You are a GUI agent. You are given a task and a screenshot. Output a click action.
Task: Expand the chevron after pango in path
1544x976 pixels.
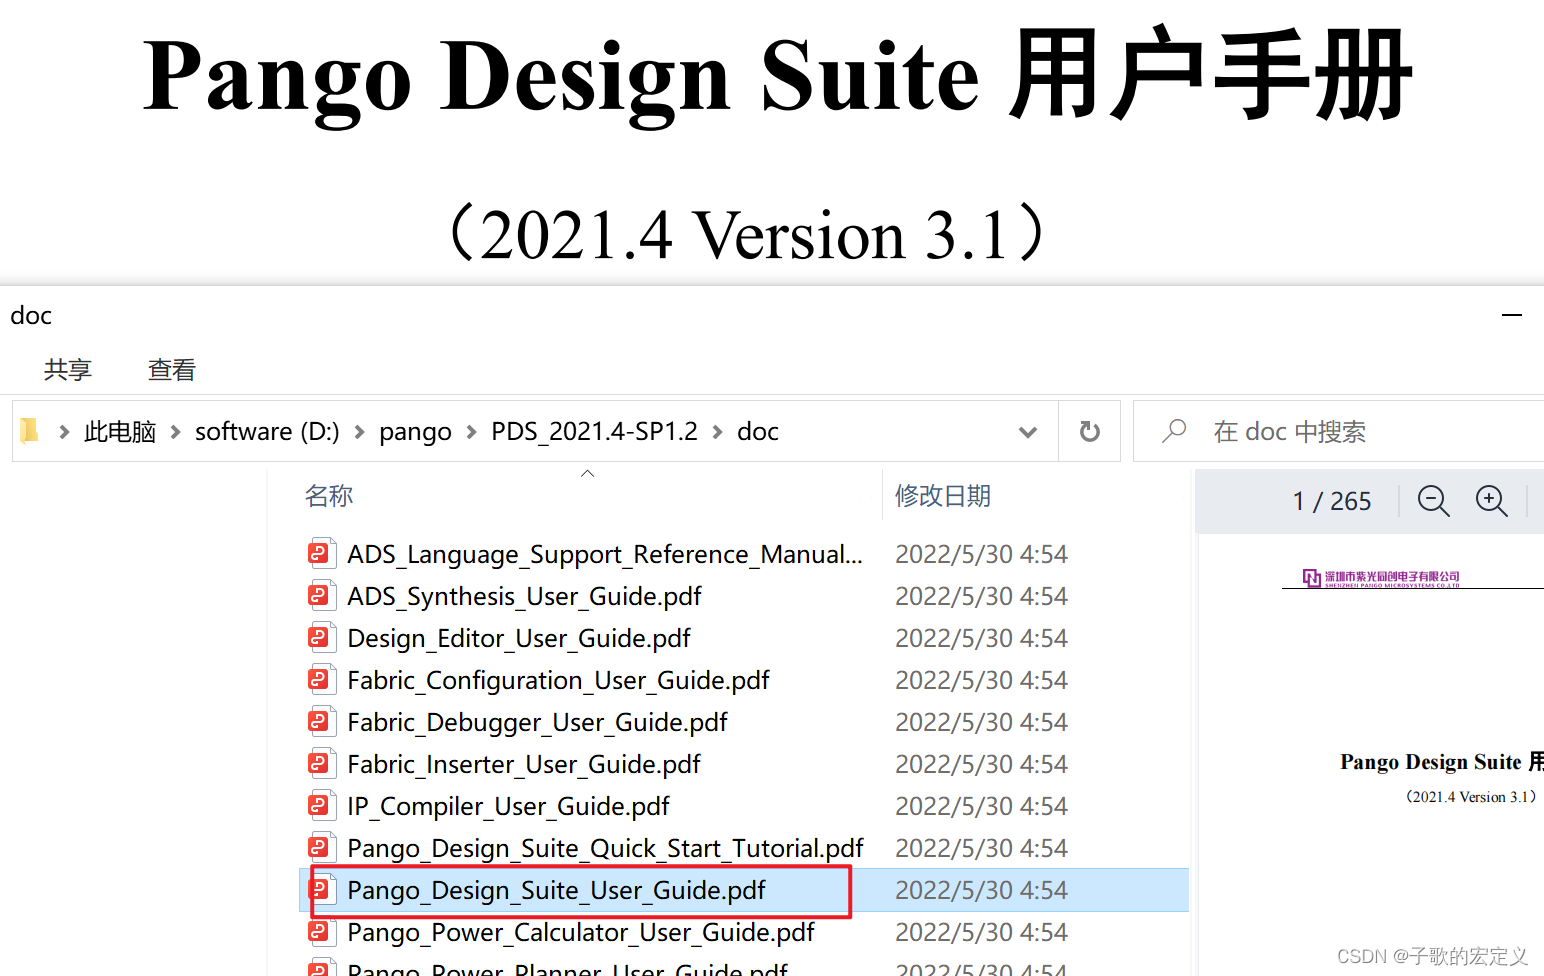pos(471,432)
